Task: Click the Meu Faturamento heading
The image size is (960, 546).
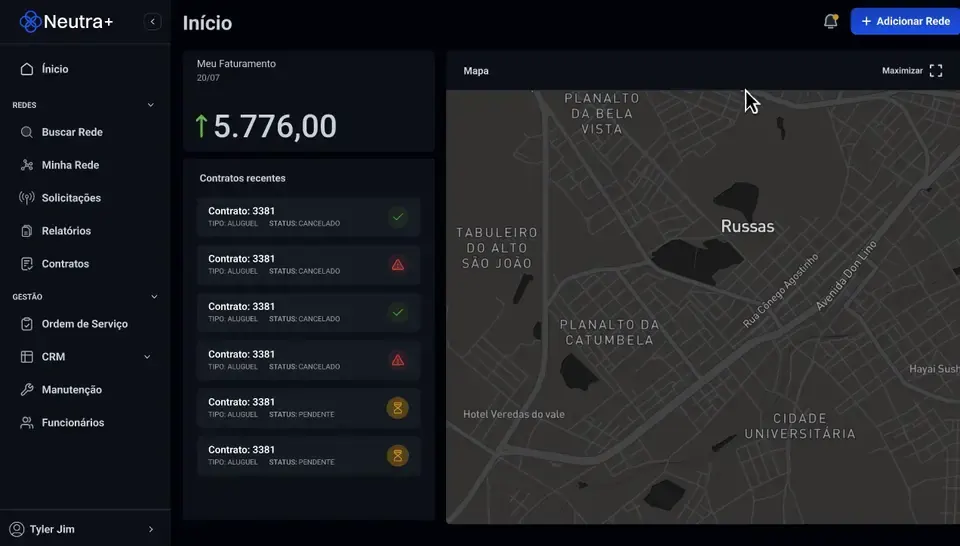Action: pyautogui.click(x=236, y=64)
